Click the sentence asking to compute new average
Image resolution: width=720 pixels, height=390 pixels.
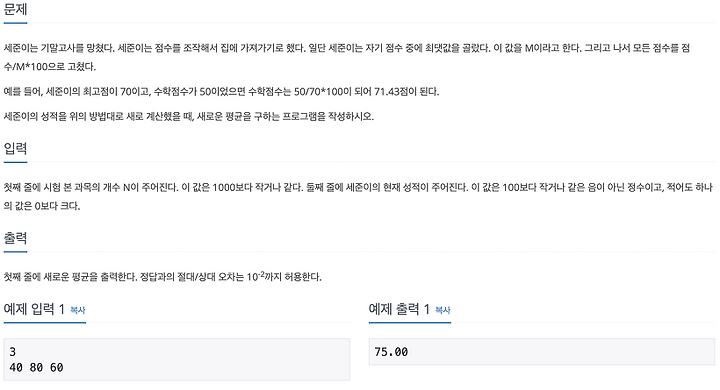point(189,116)
